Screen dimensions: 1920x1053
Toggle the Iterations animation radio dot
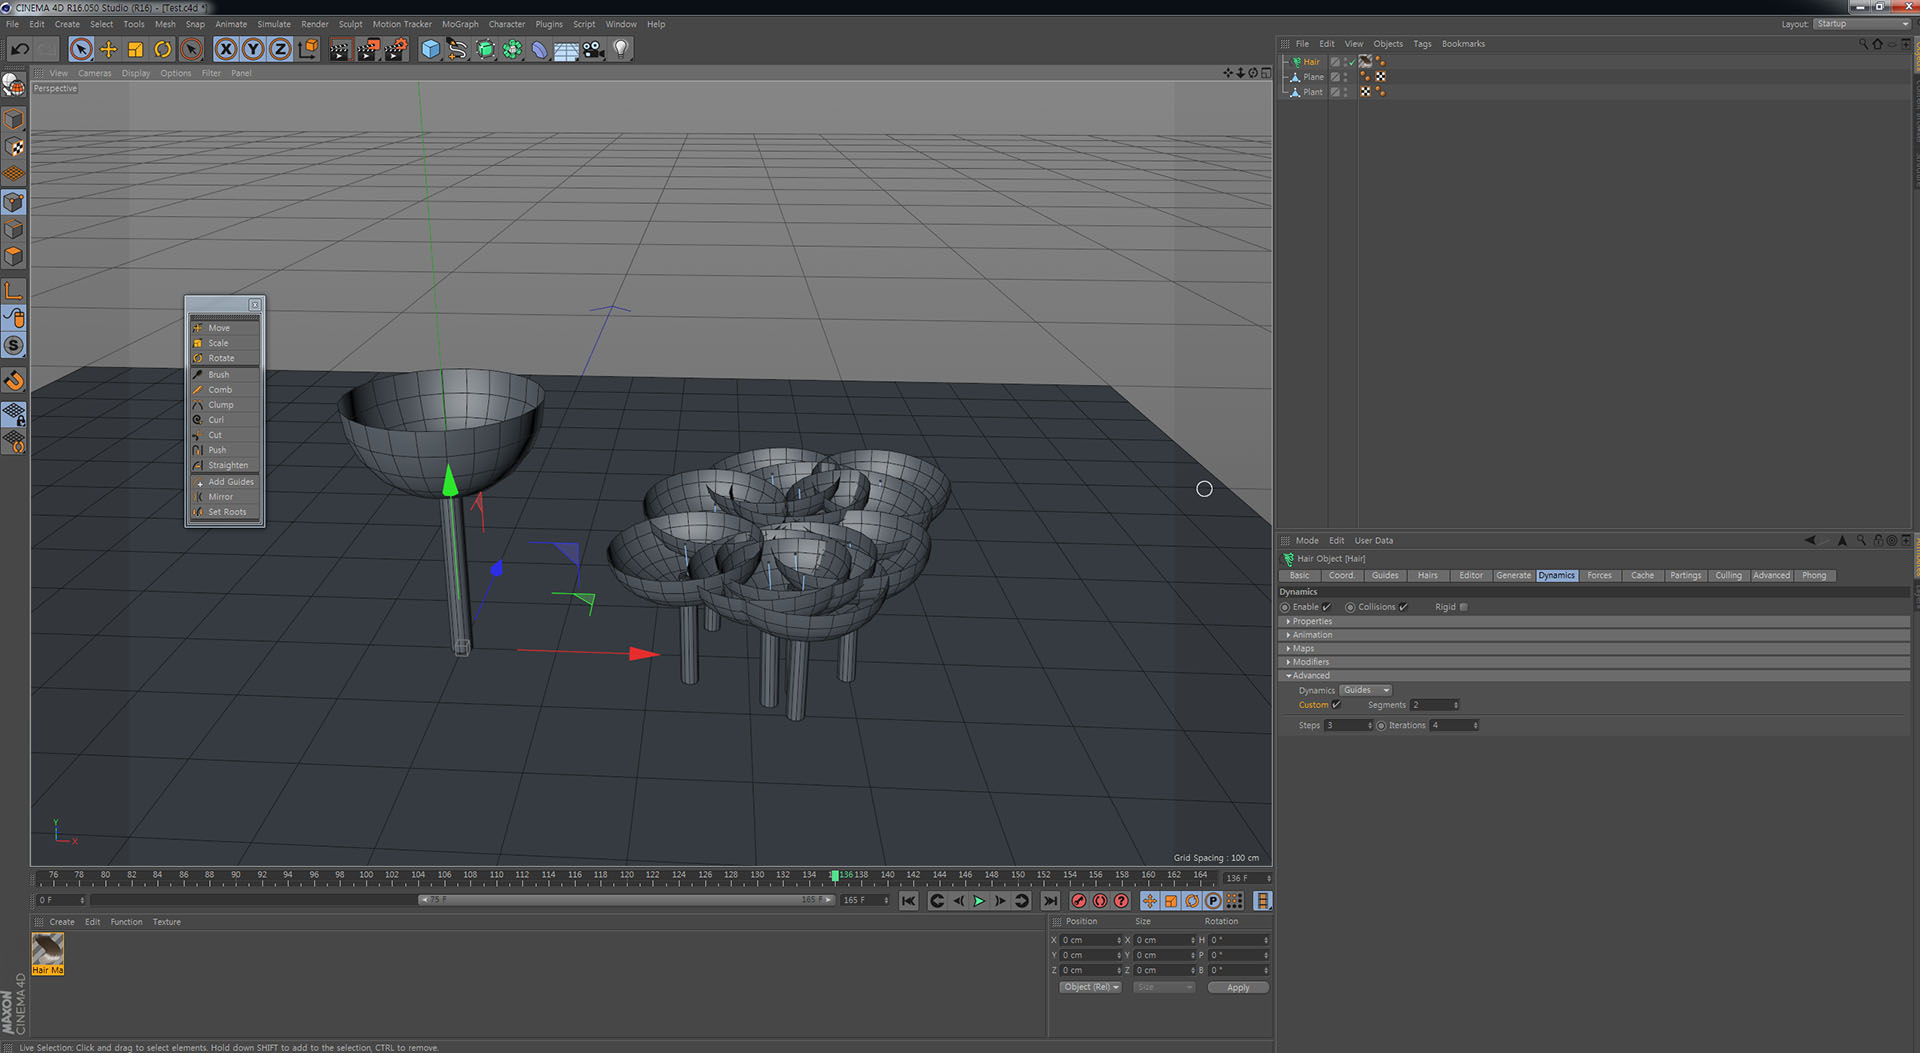pos(1381,726)
